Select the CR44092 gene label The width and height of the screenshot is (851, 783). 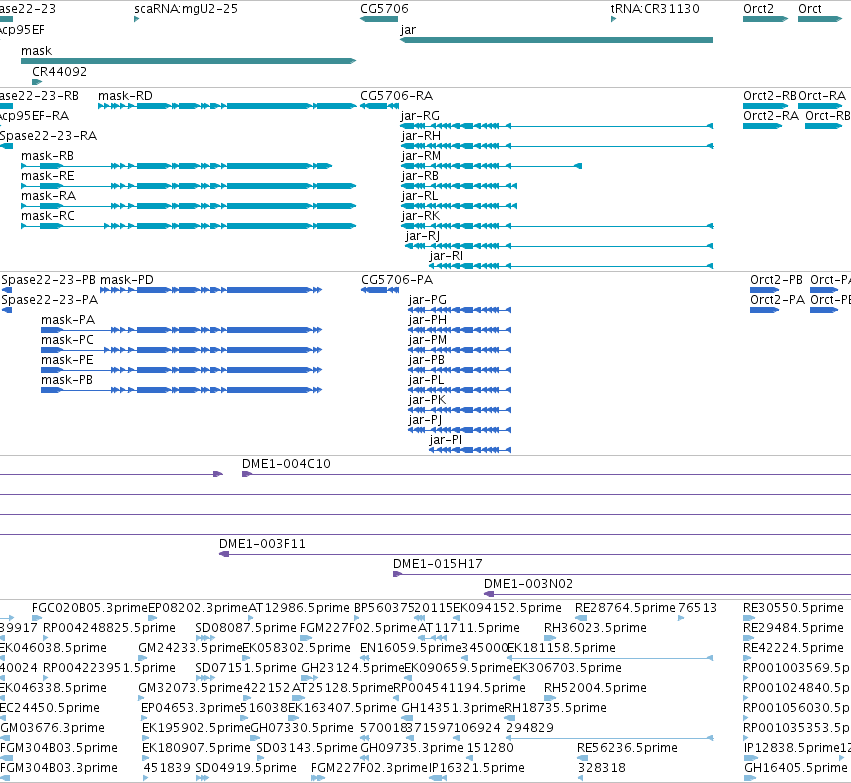tap(59, 72)
